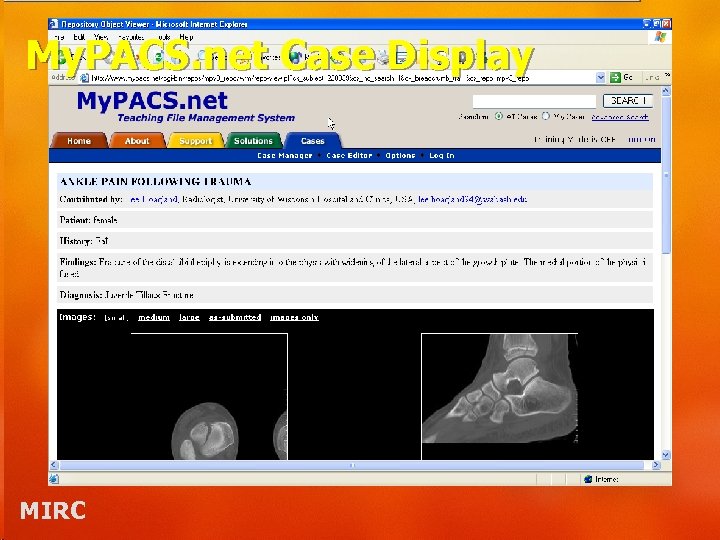Viewport: 720px width, 540px height.
Task: Open Case Editor in the blue bar
Action: [x=349, y=156]
